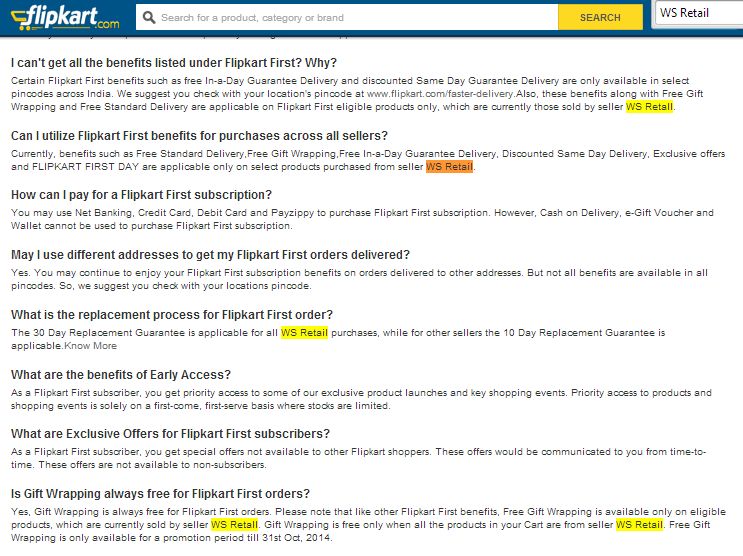This screenshot has height=556, width=743.
Task: Click the Flipkart logo
Action: click(60, 16)
